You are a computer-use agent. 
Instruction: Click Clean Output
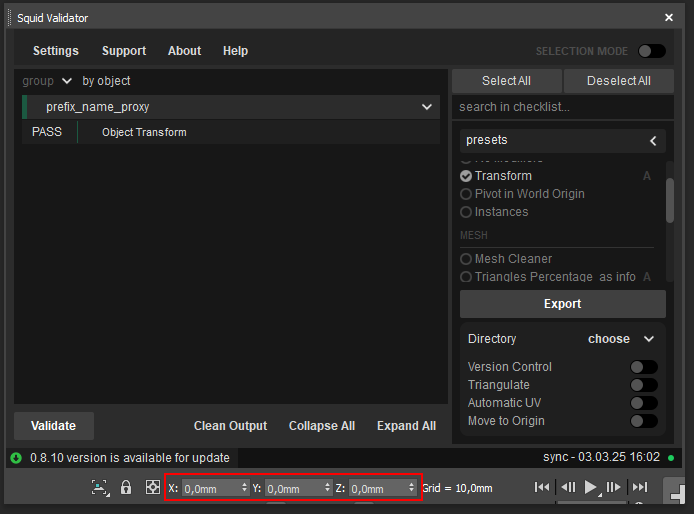coord(230,426)
